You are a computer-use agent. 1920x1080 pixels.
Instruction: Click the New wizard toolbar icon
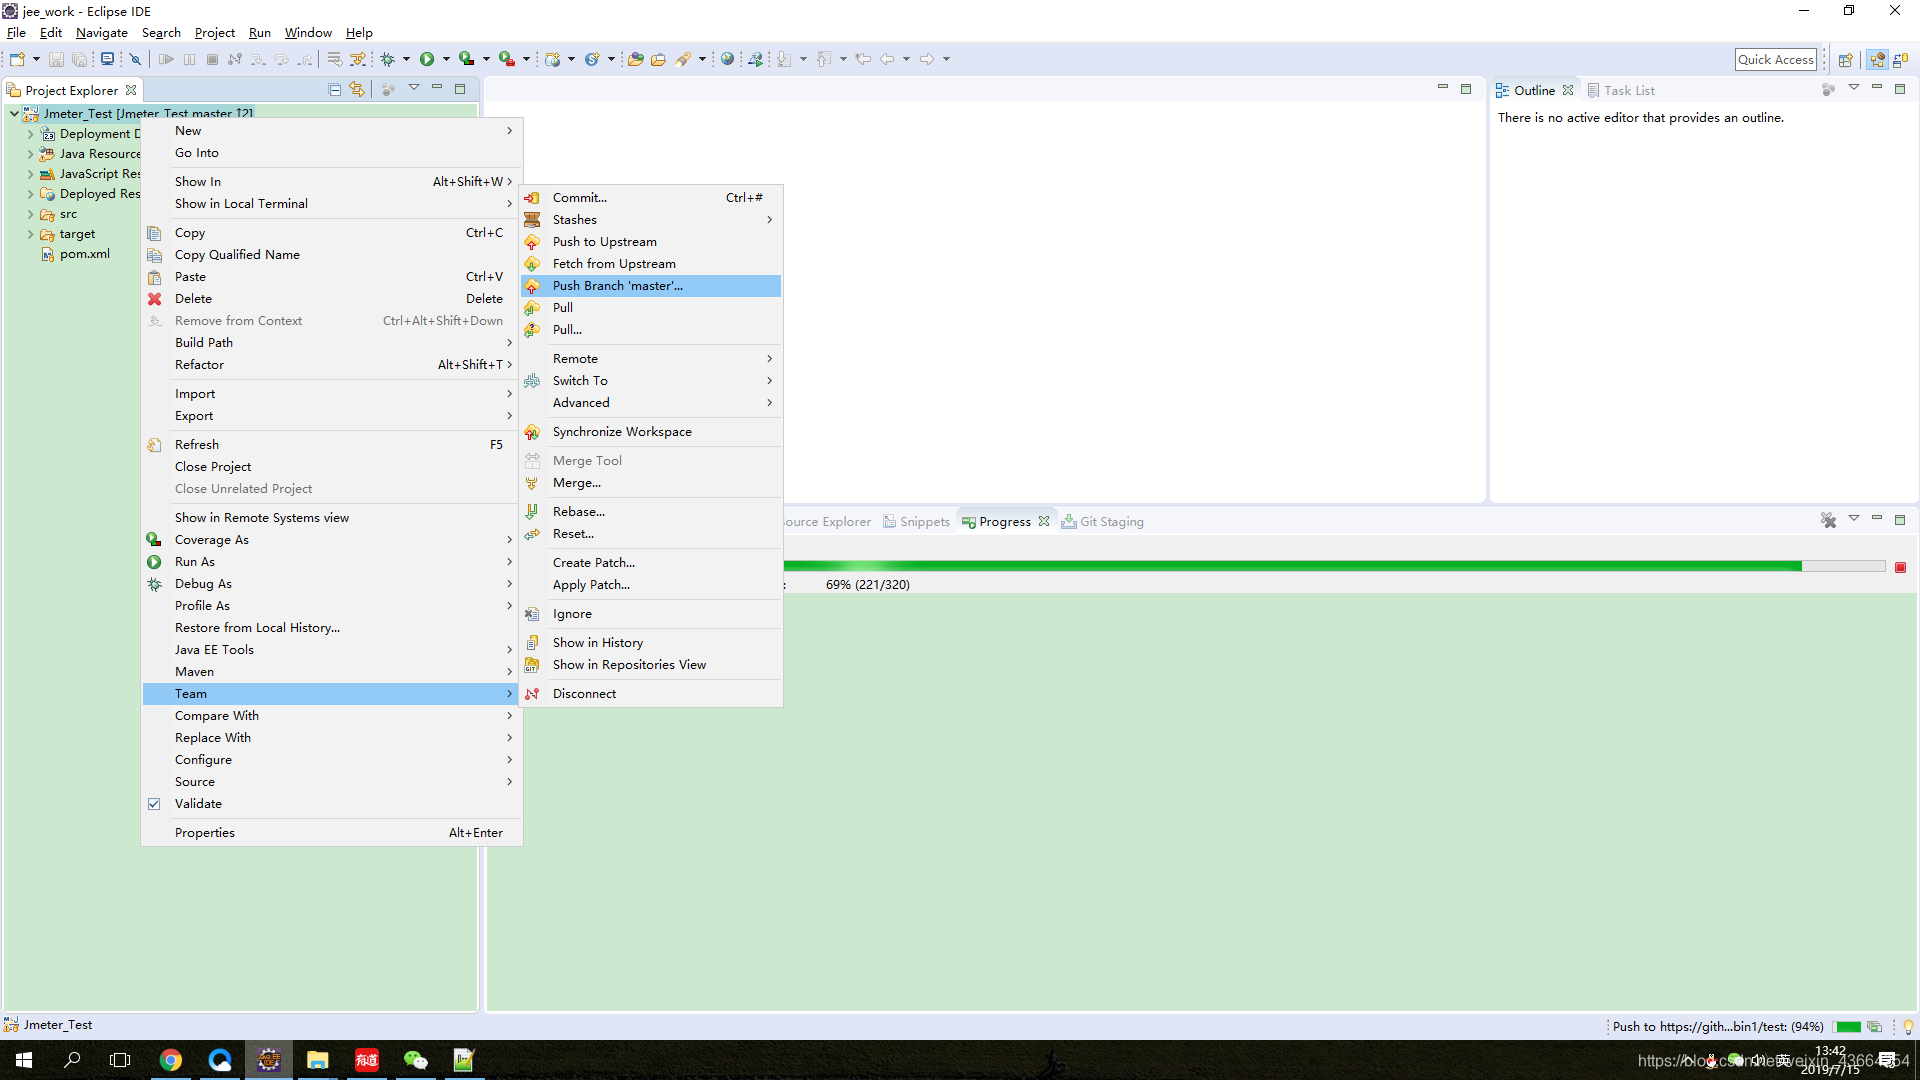pos(17,59)
